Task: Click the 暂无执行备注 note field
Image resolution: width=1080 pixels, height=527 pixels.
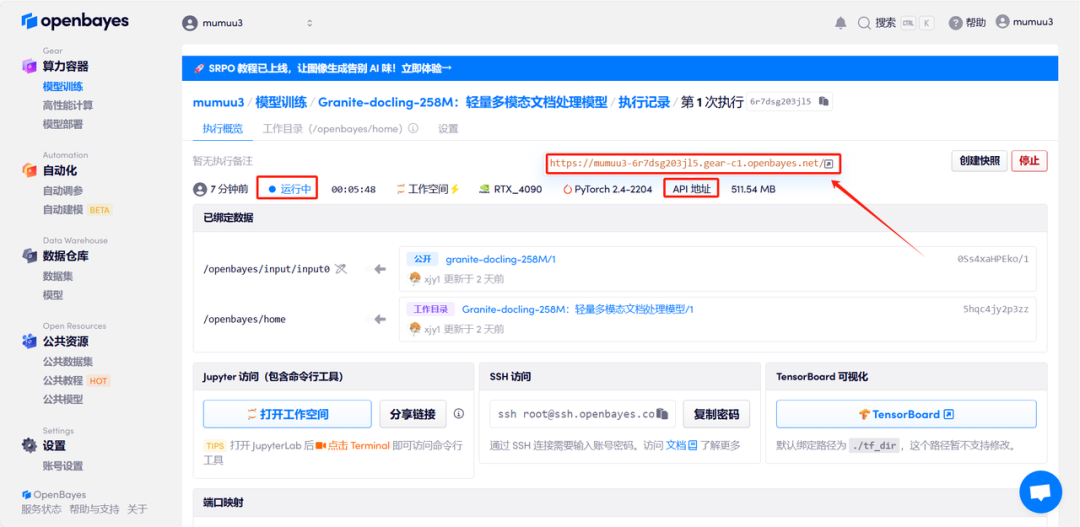Action: [x=222, y=161]
